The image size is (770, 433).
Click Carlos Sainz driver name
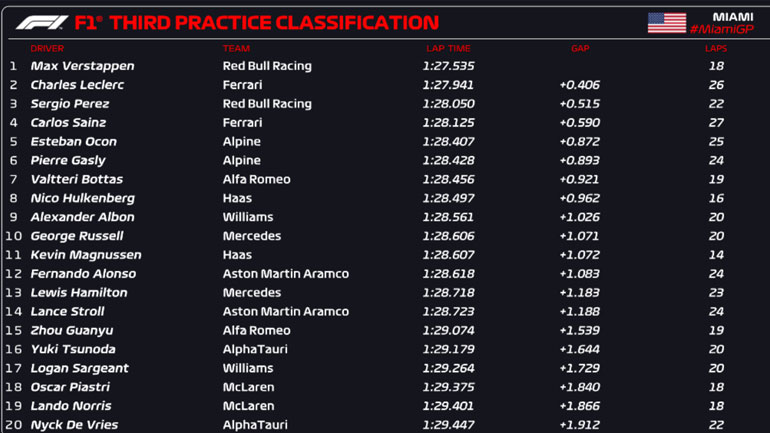tap(68, 123)
